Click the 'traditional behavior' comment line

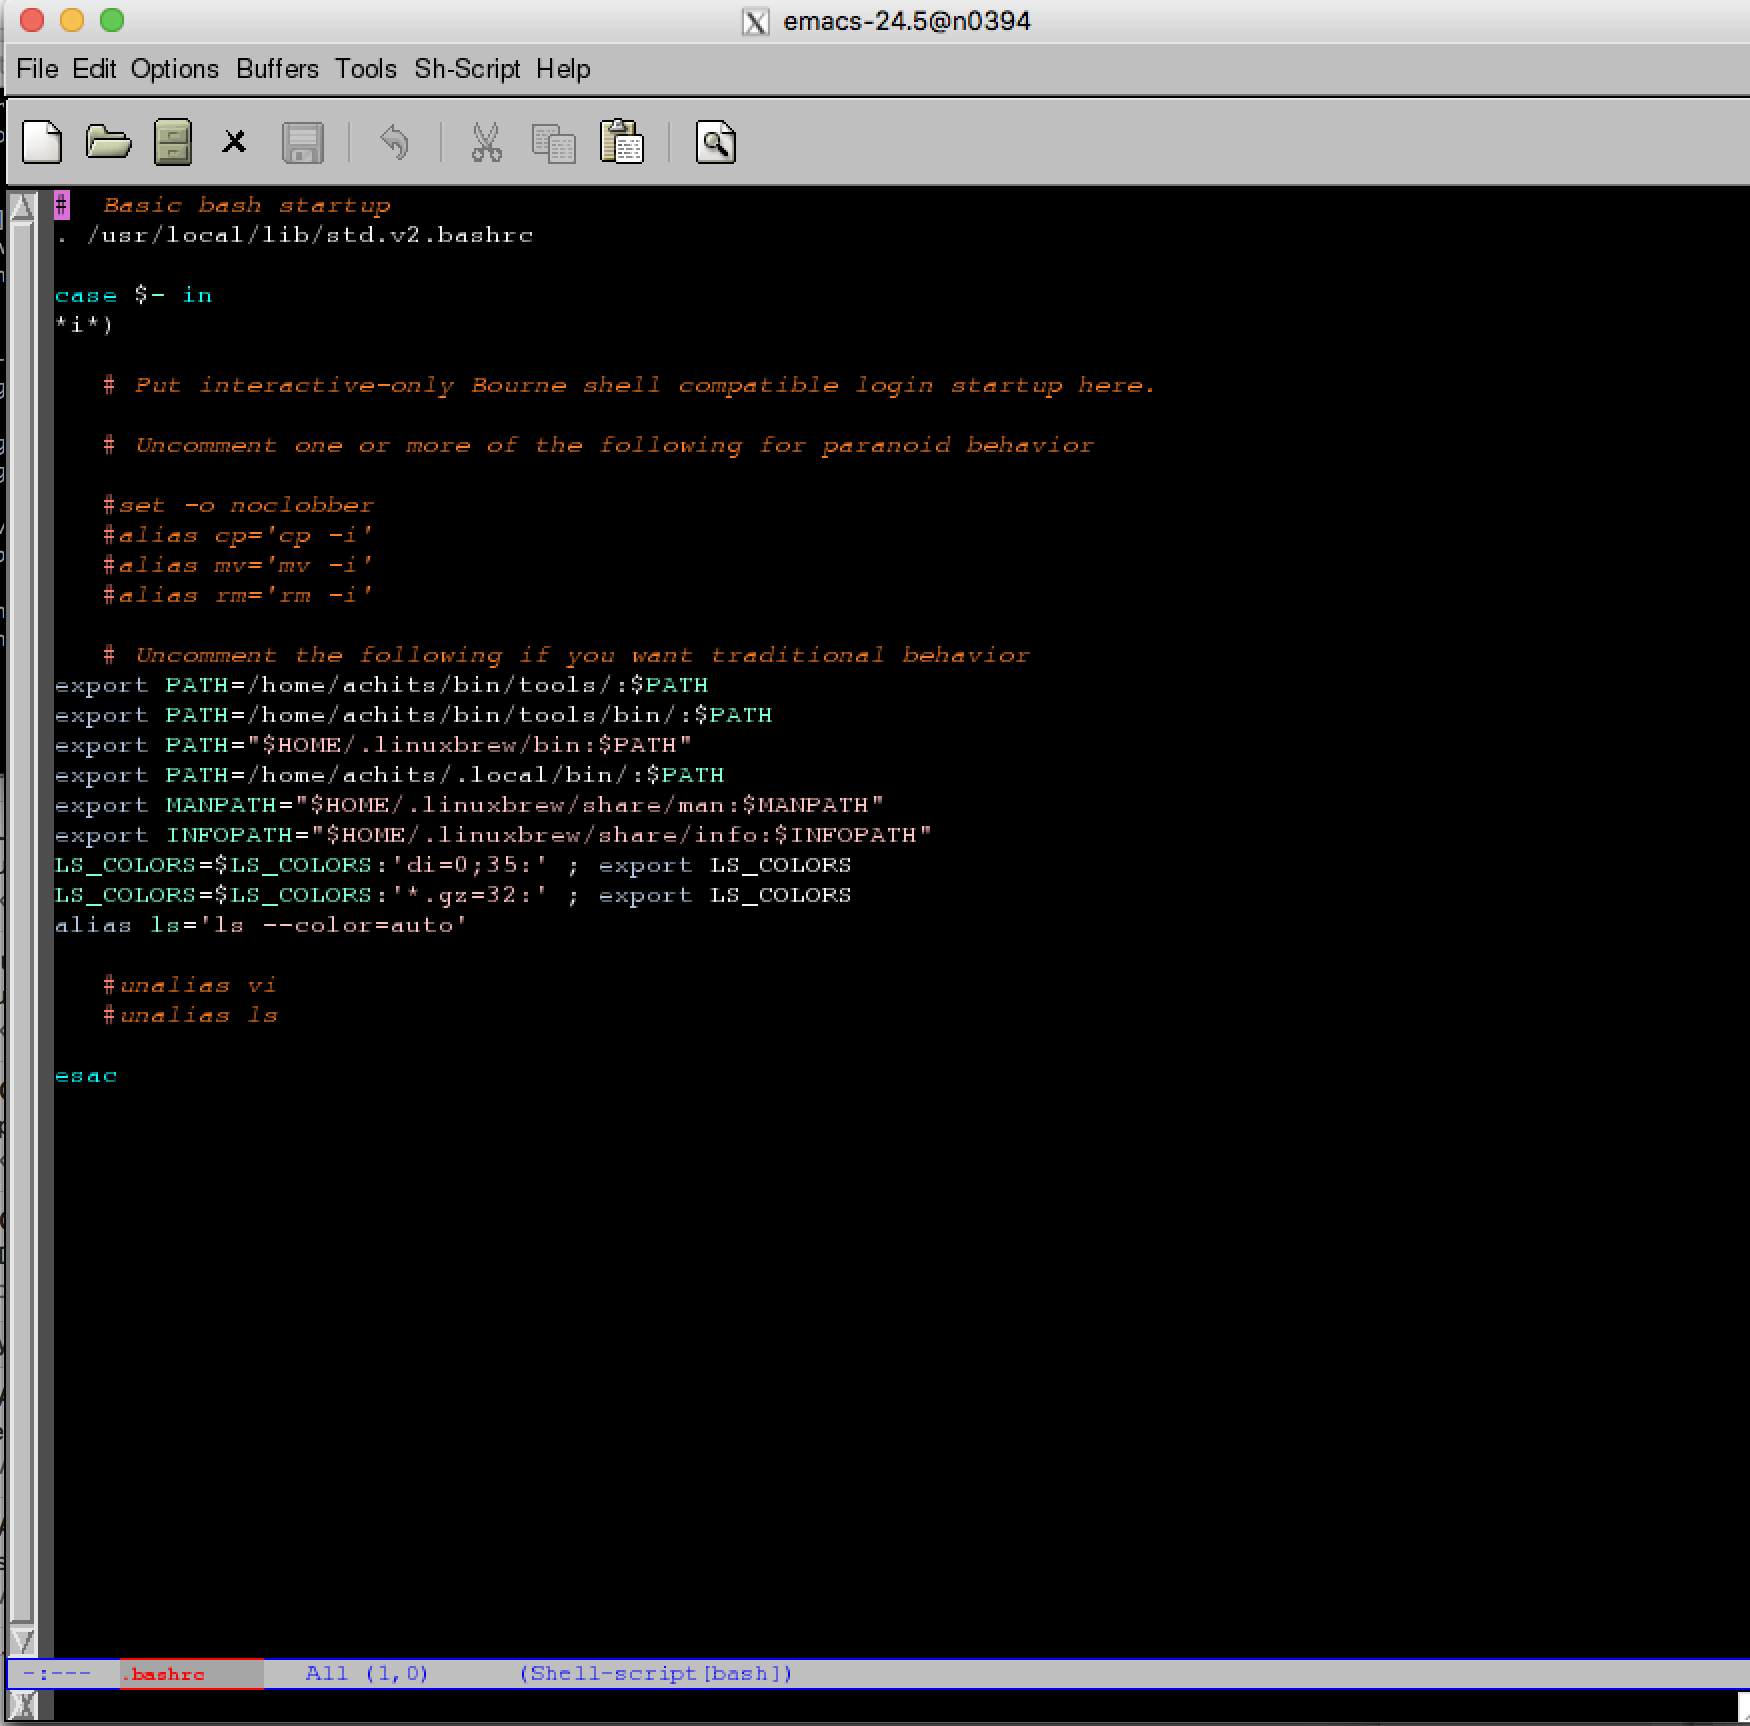pos(566,655)
